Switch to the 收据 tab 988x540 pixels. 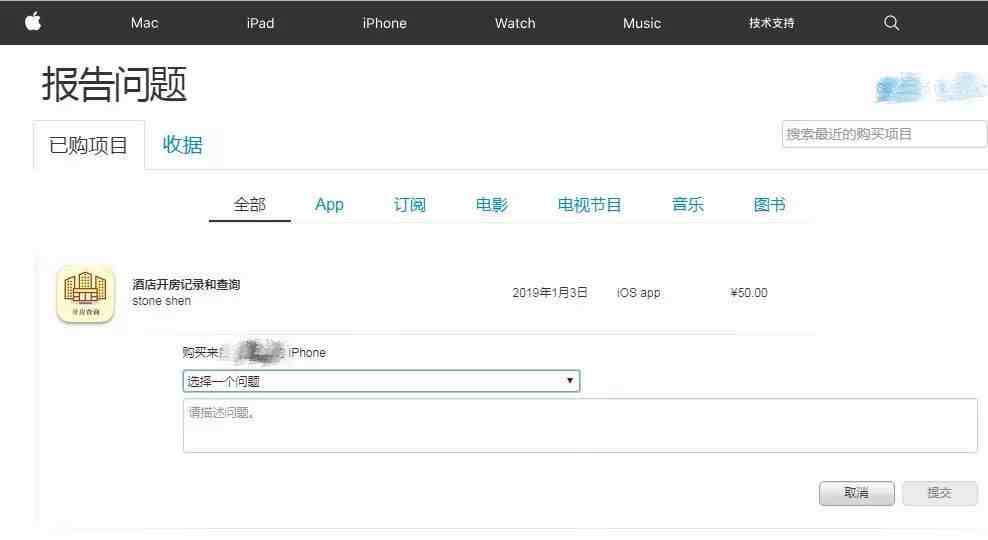click(183, 144)
